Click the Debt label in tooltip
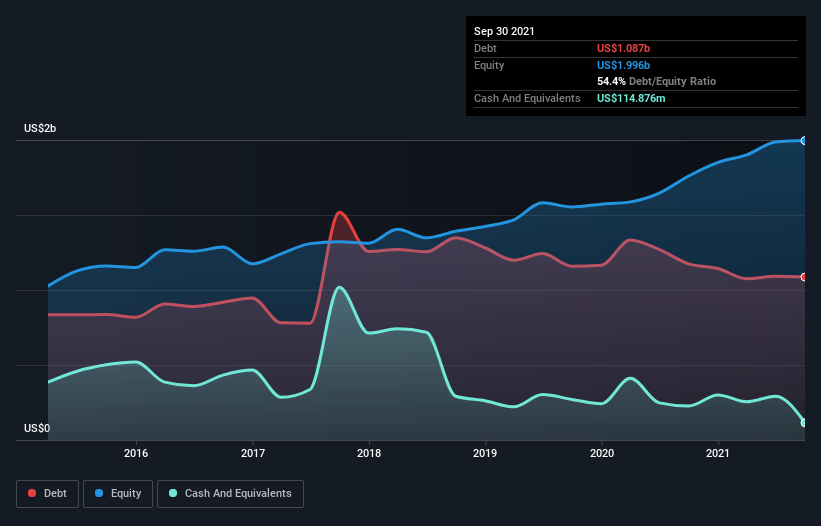The image size is (821, 526). click(x=485, y=48)
